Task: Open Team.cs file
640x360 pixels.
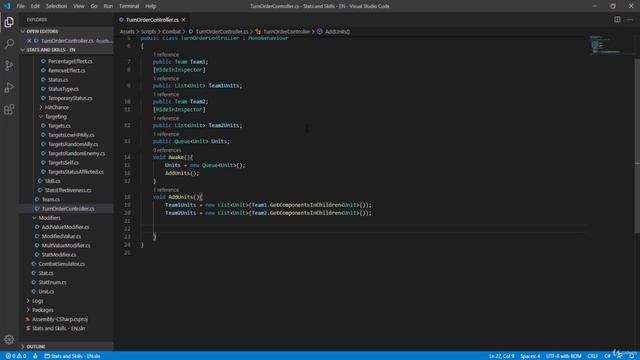Action: (x=51, y=200)
